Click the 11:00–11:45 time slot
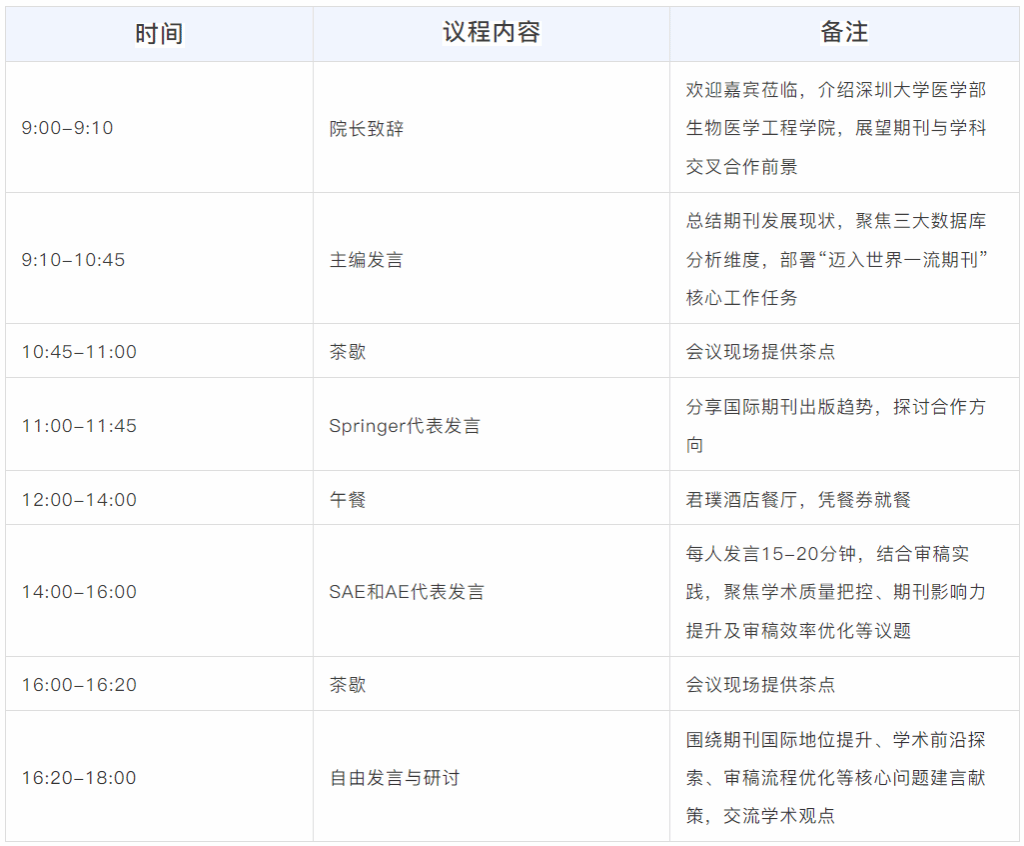Screen dimensions: 1024x846 coord(79,426)
